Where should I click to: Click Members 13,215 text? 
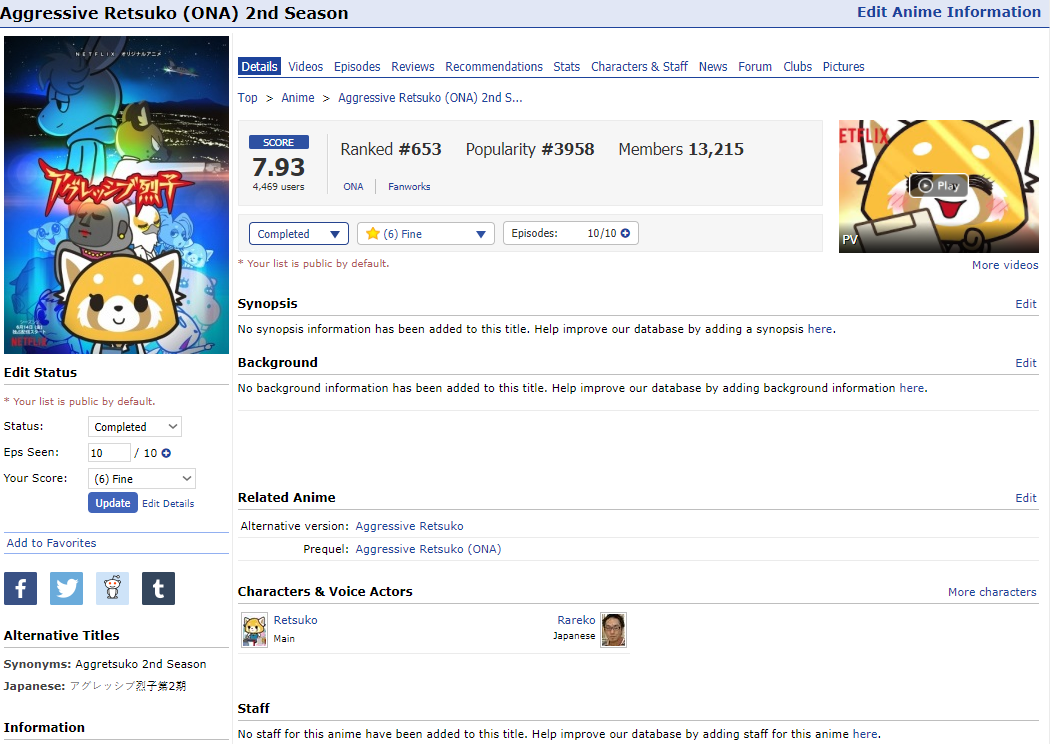[x=681, y=149]
